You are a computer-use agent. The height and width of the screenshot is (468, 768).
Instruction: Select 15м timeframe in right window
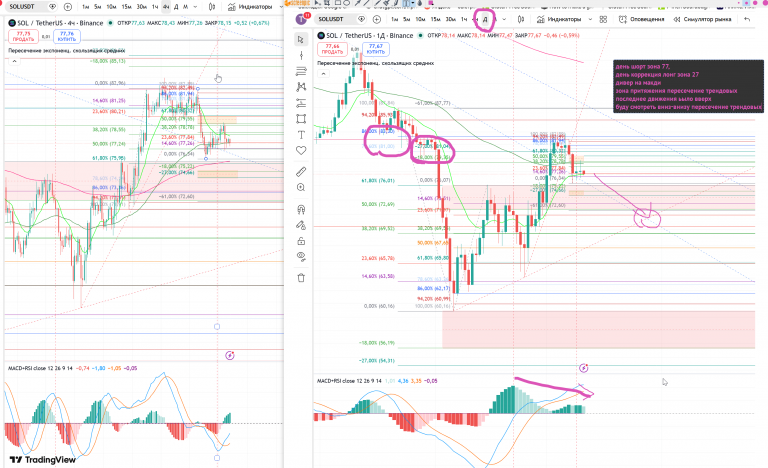[x=435, y=19]
